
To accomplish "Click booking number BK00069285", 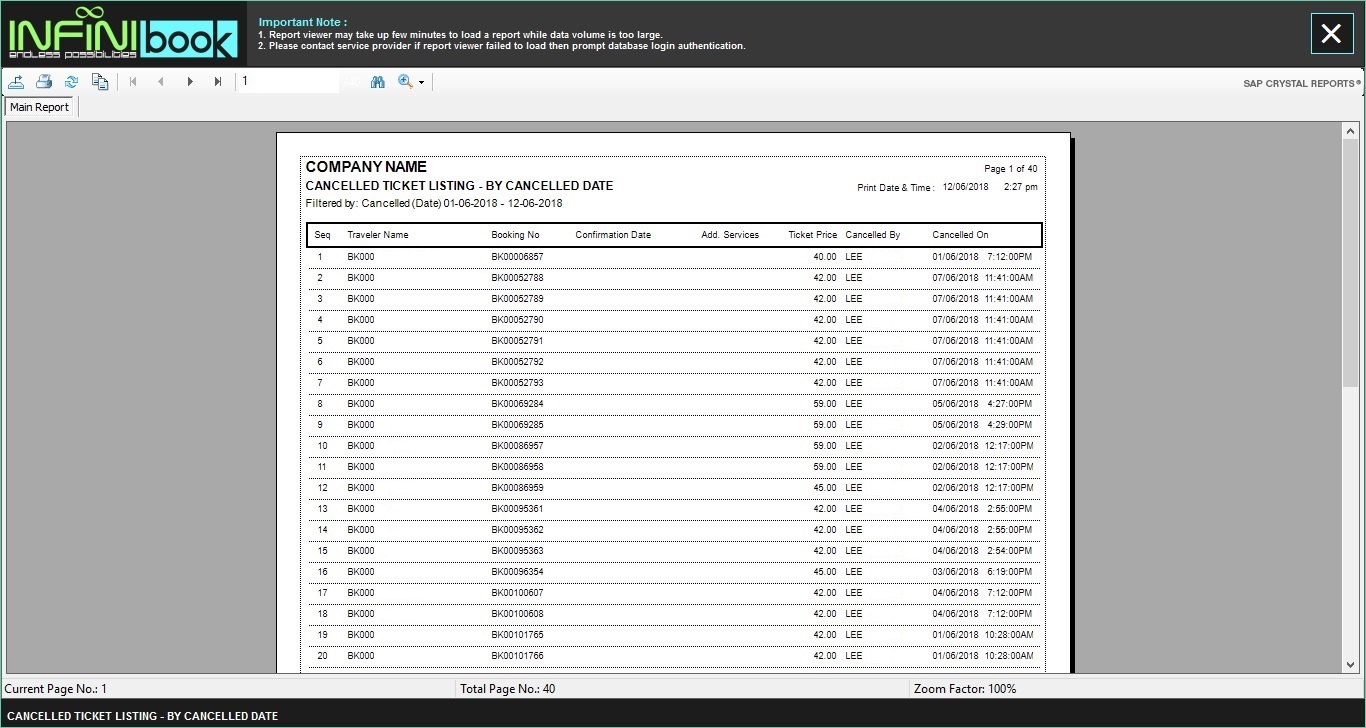I will (x=517, y=425).
